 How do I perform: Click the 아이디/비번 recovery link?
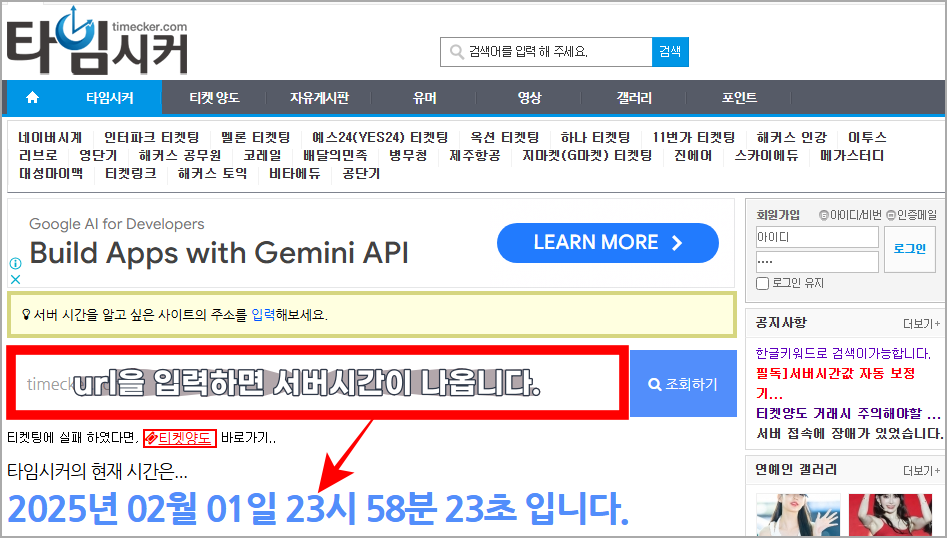coord(850,215)
